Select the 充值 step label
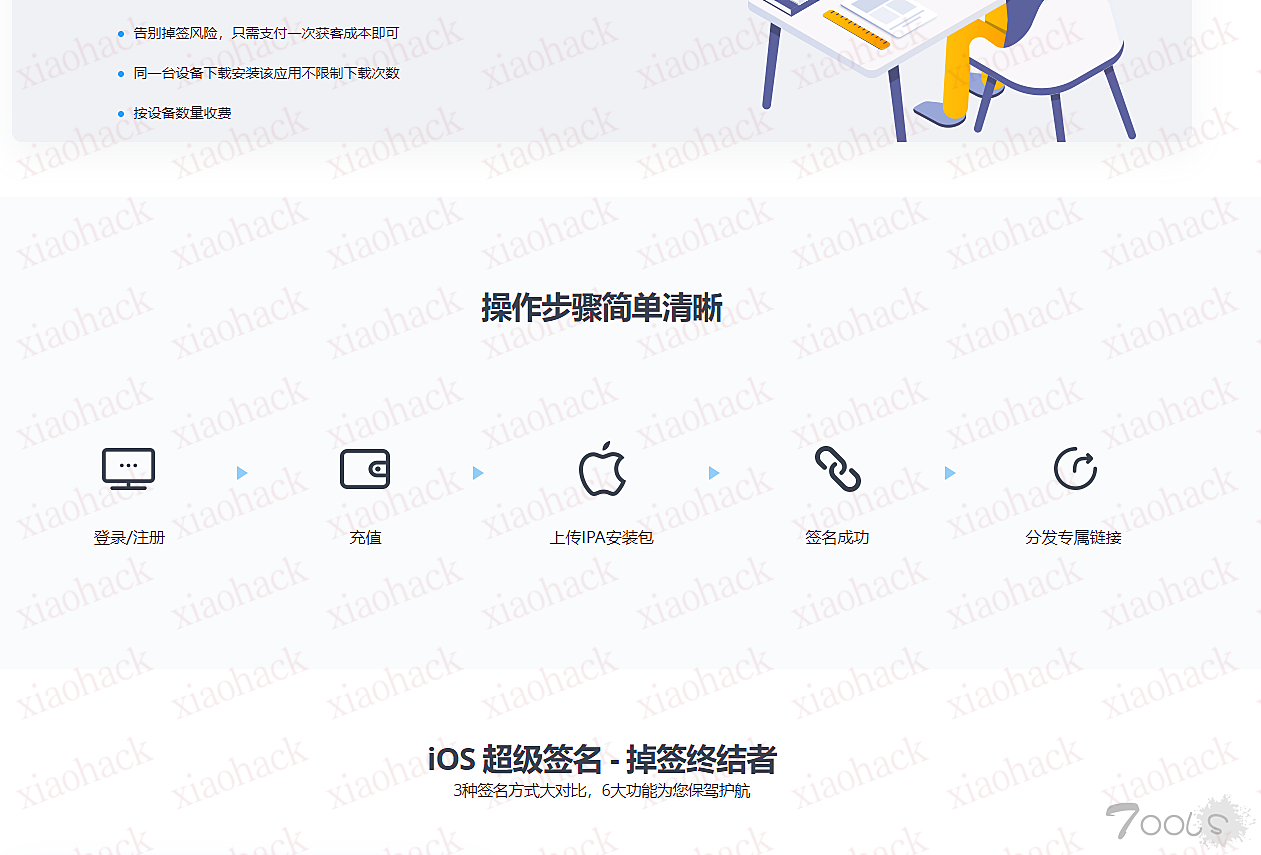Viewport: 1261px width, 855px height. pyautogui.click(x=365, y=538)
